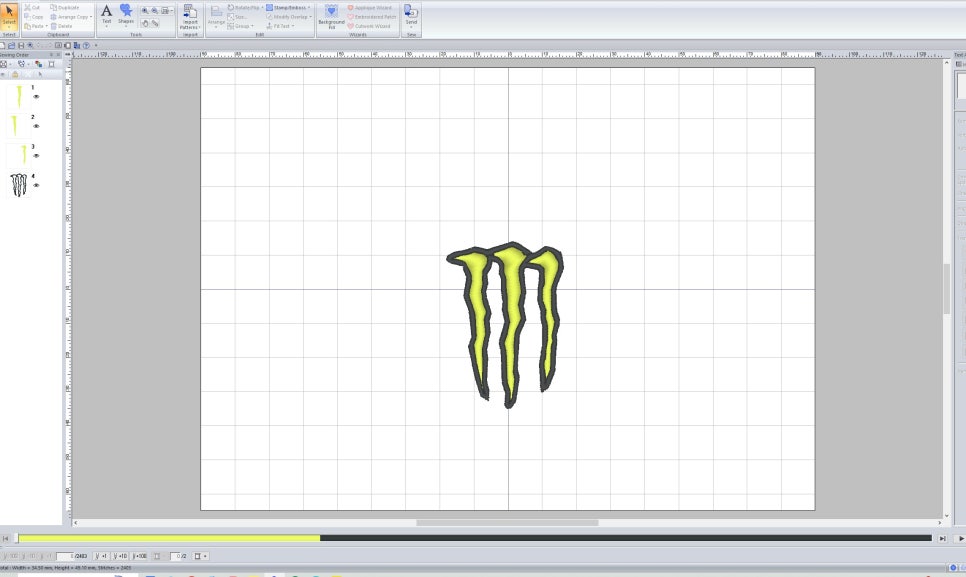The image size is (966, 577).
Task: Click the Zoom Out magnifier icon
Action: click(155, 11)
